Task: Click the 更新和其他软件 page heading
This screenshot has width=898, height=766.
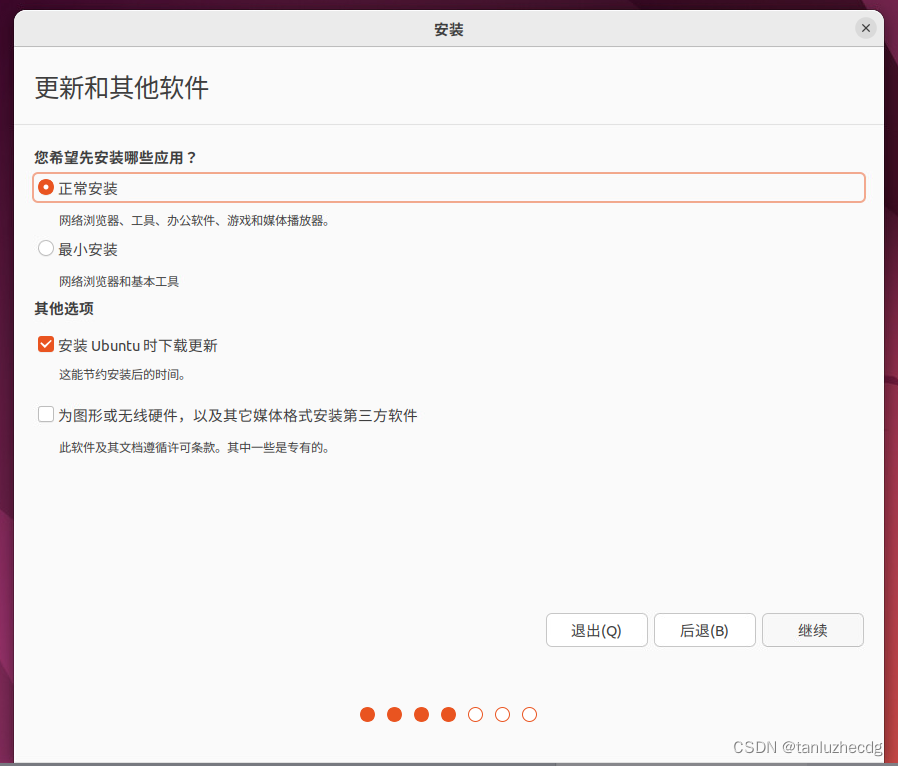Action: (122, 88)
